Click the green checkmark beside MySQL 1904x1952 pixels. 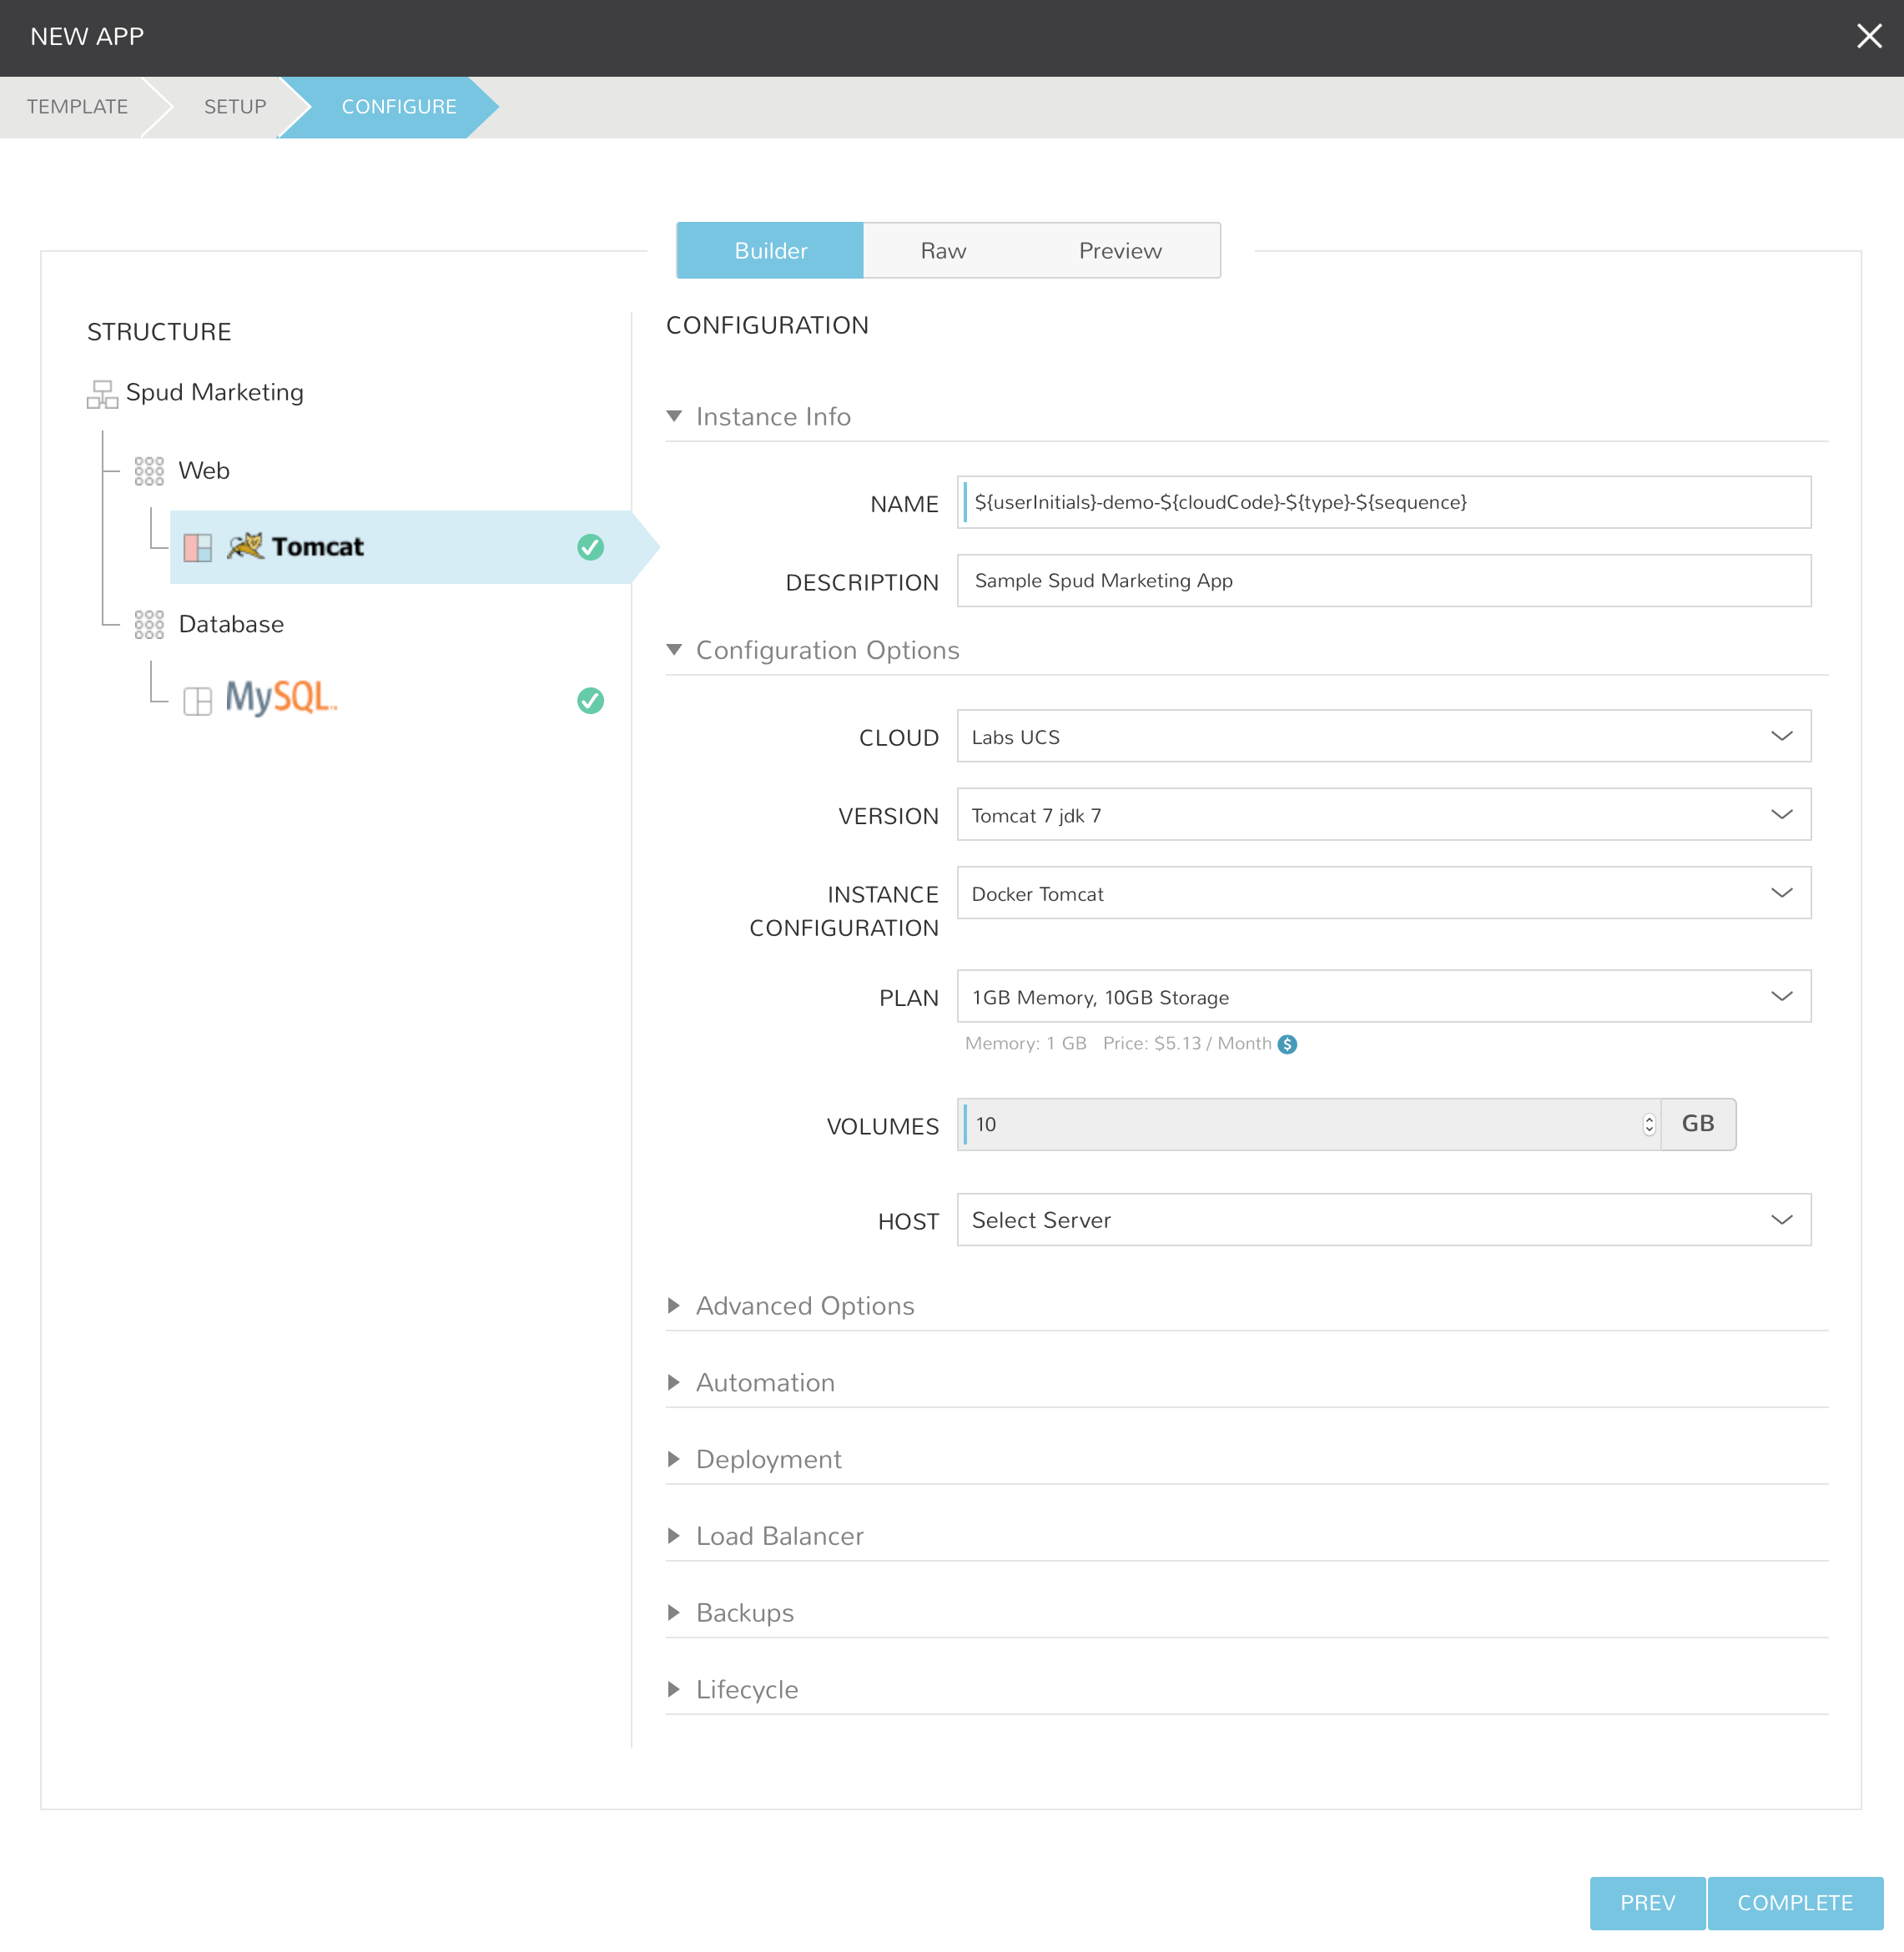click(590, 701)
